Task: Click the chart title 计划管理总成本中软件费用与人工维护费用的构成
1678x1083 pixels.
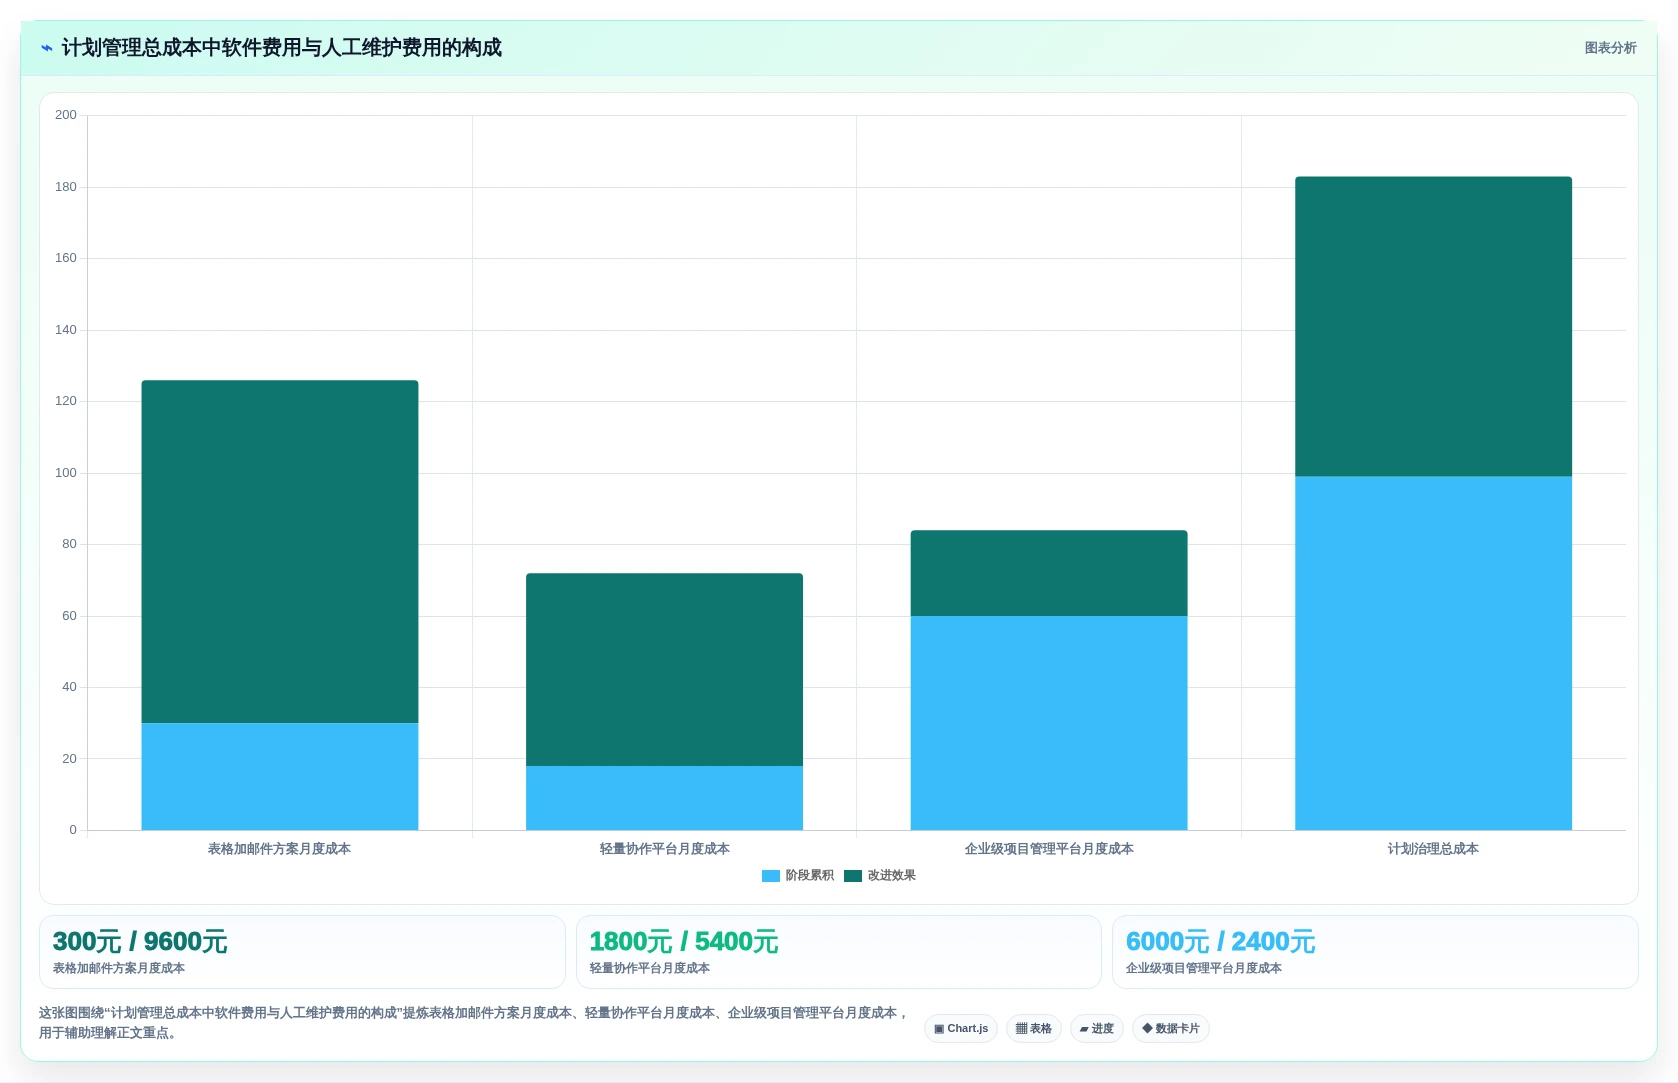Action: [x=282, y=48]
